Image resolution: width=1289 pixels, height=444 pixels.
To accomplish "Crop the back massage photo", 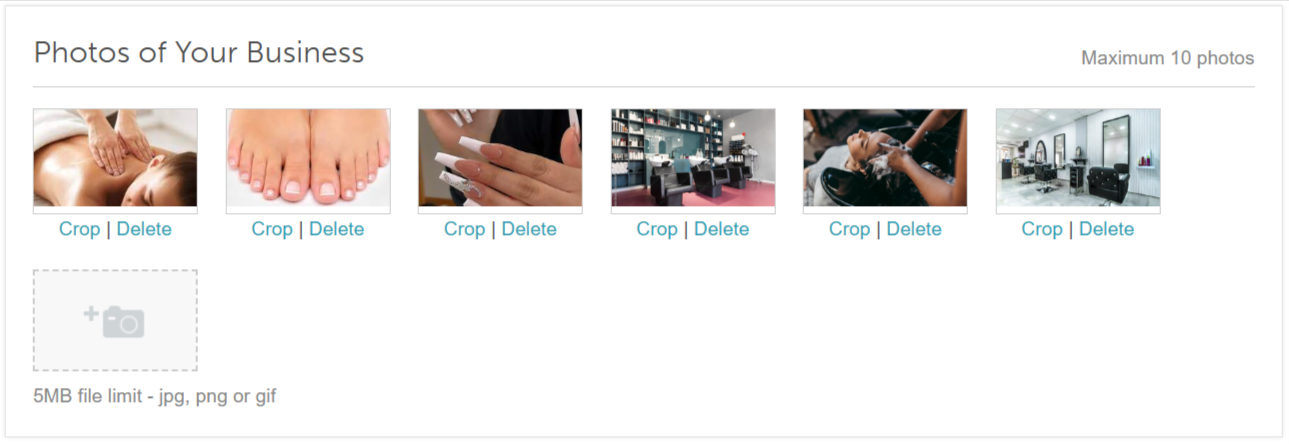I will click(79, 229).
